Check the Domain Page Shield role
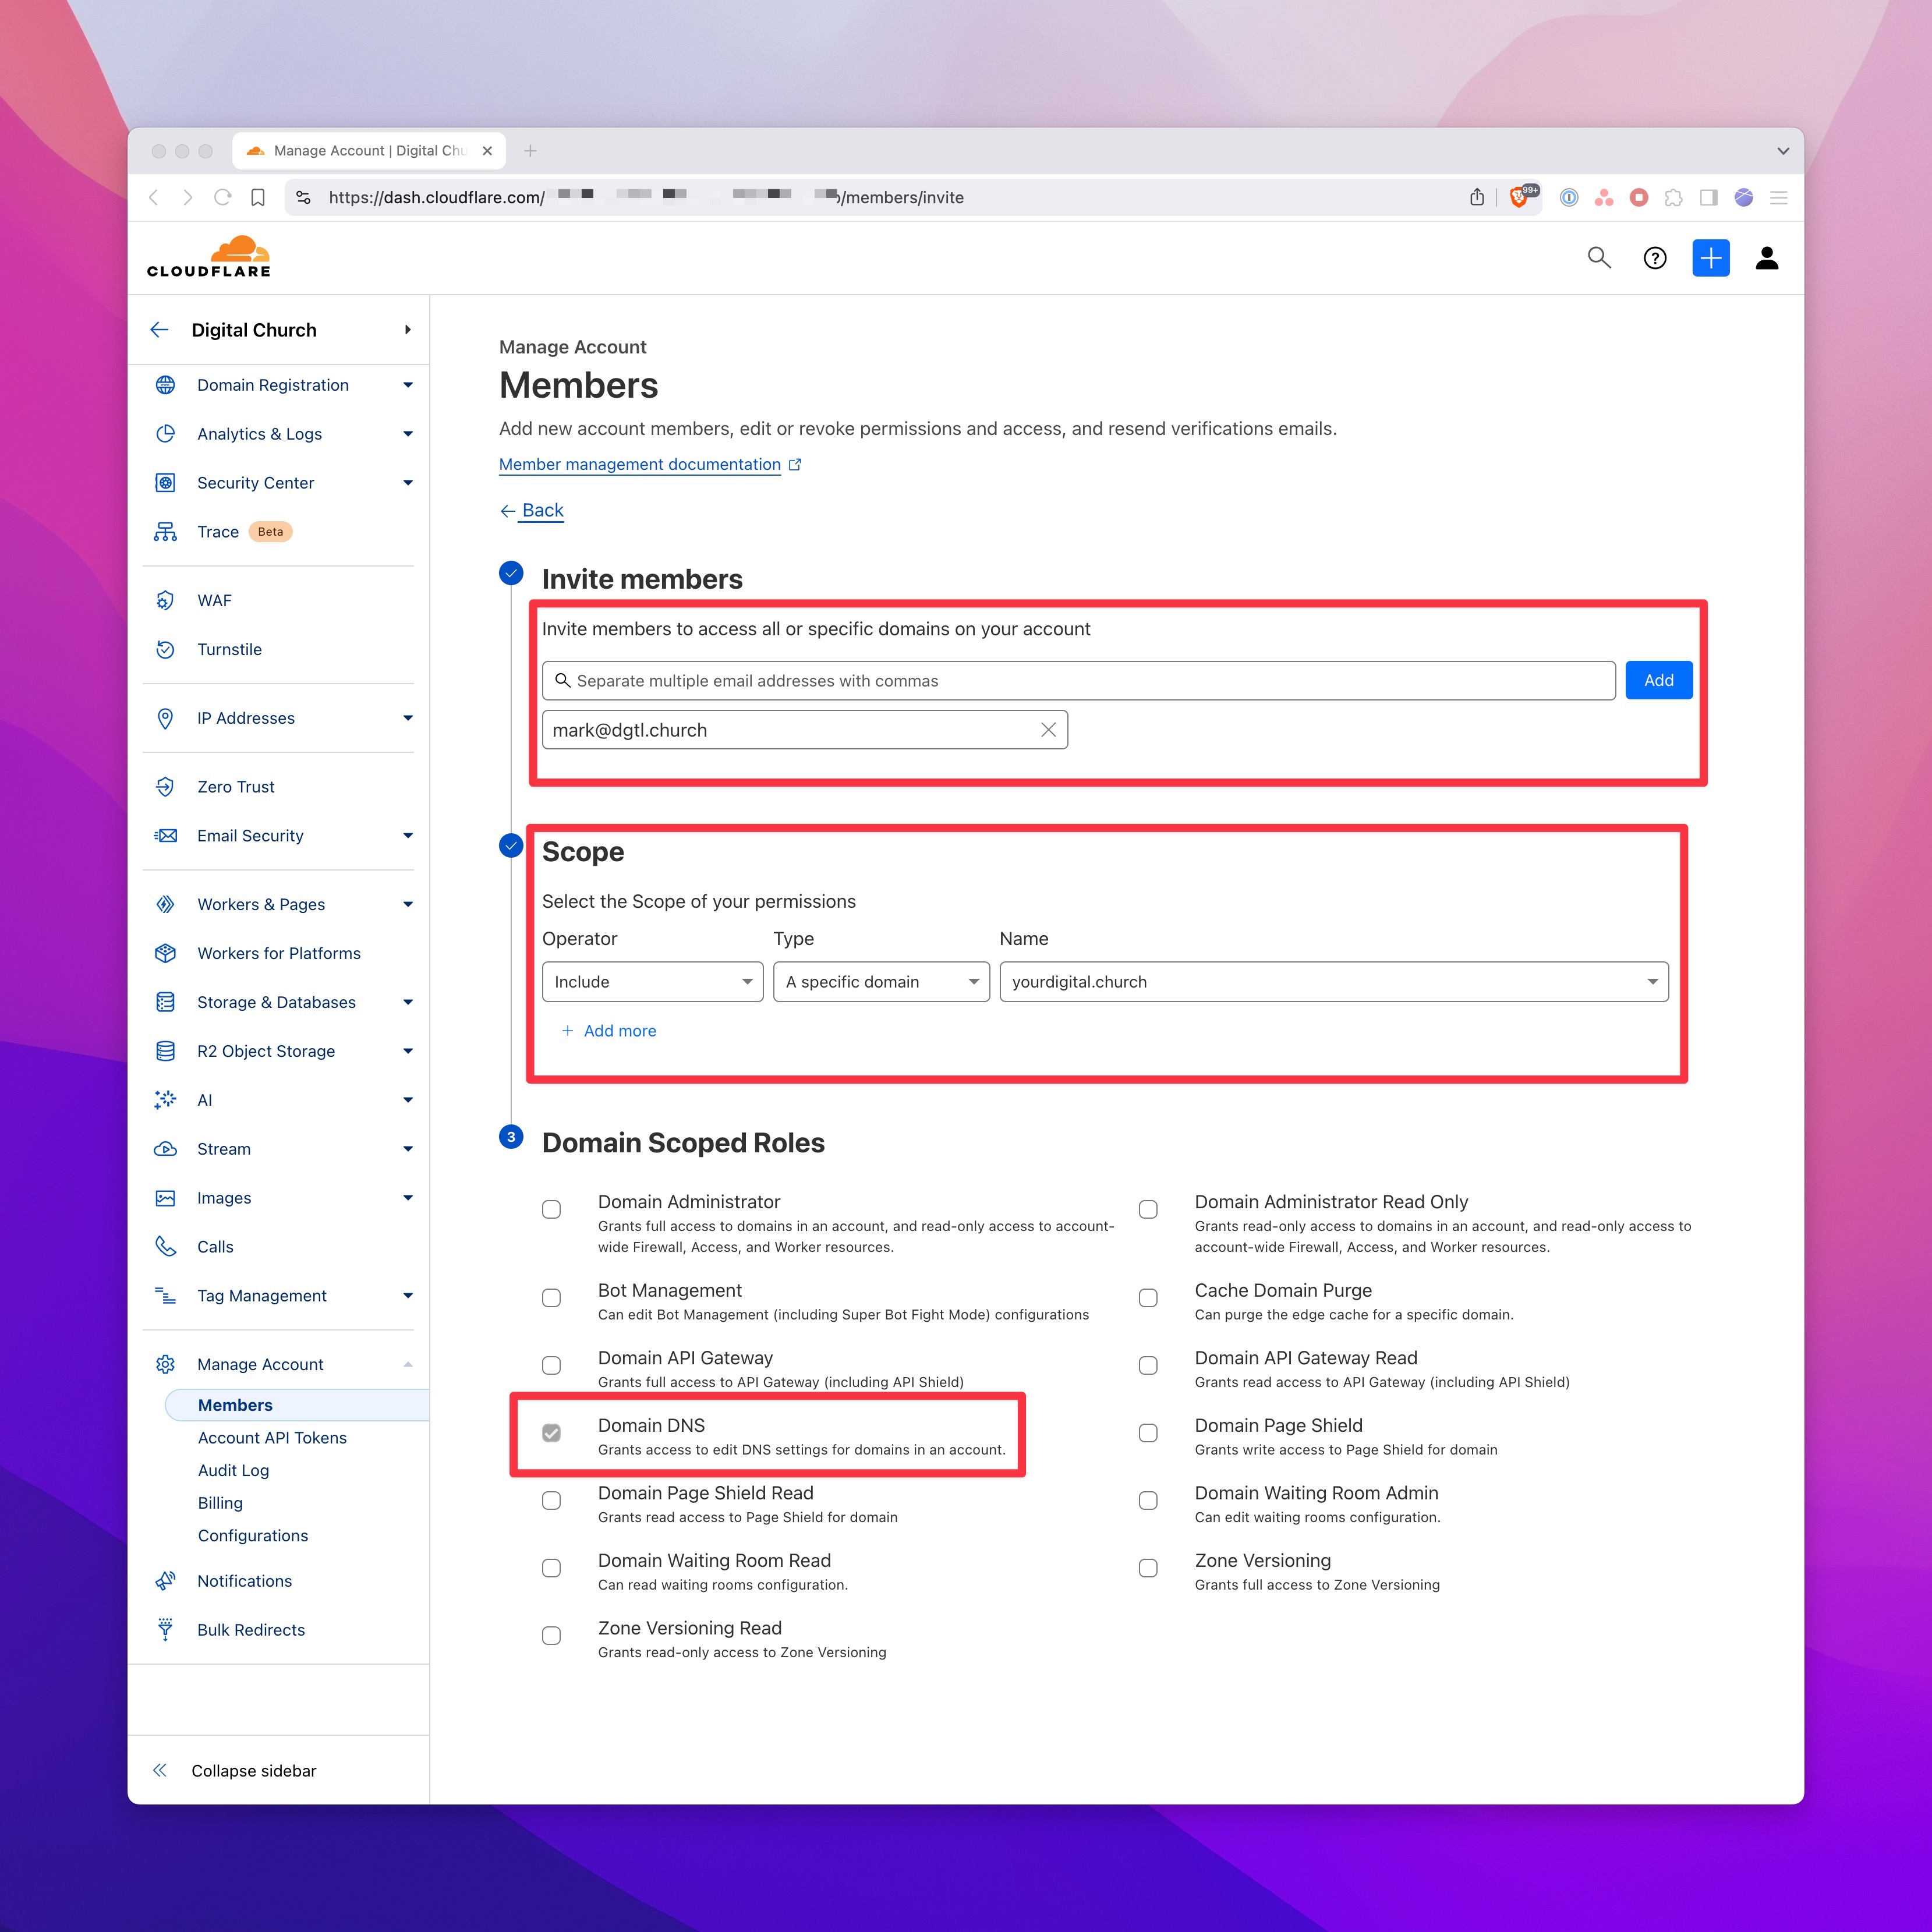Image resolution: width=1932 pixels, height=1932 pixels. (1148, 1433)
